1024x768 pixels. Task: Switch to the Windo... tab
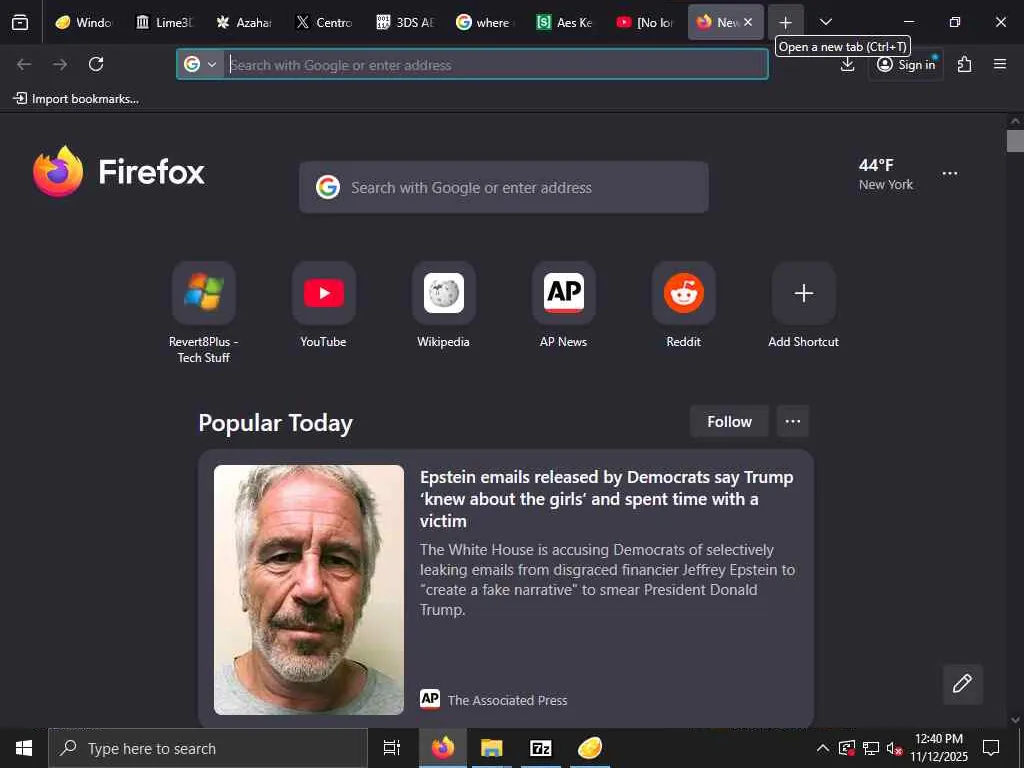pyautogui.click(x=84, y=22)
